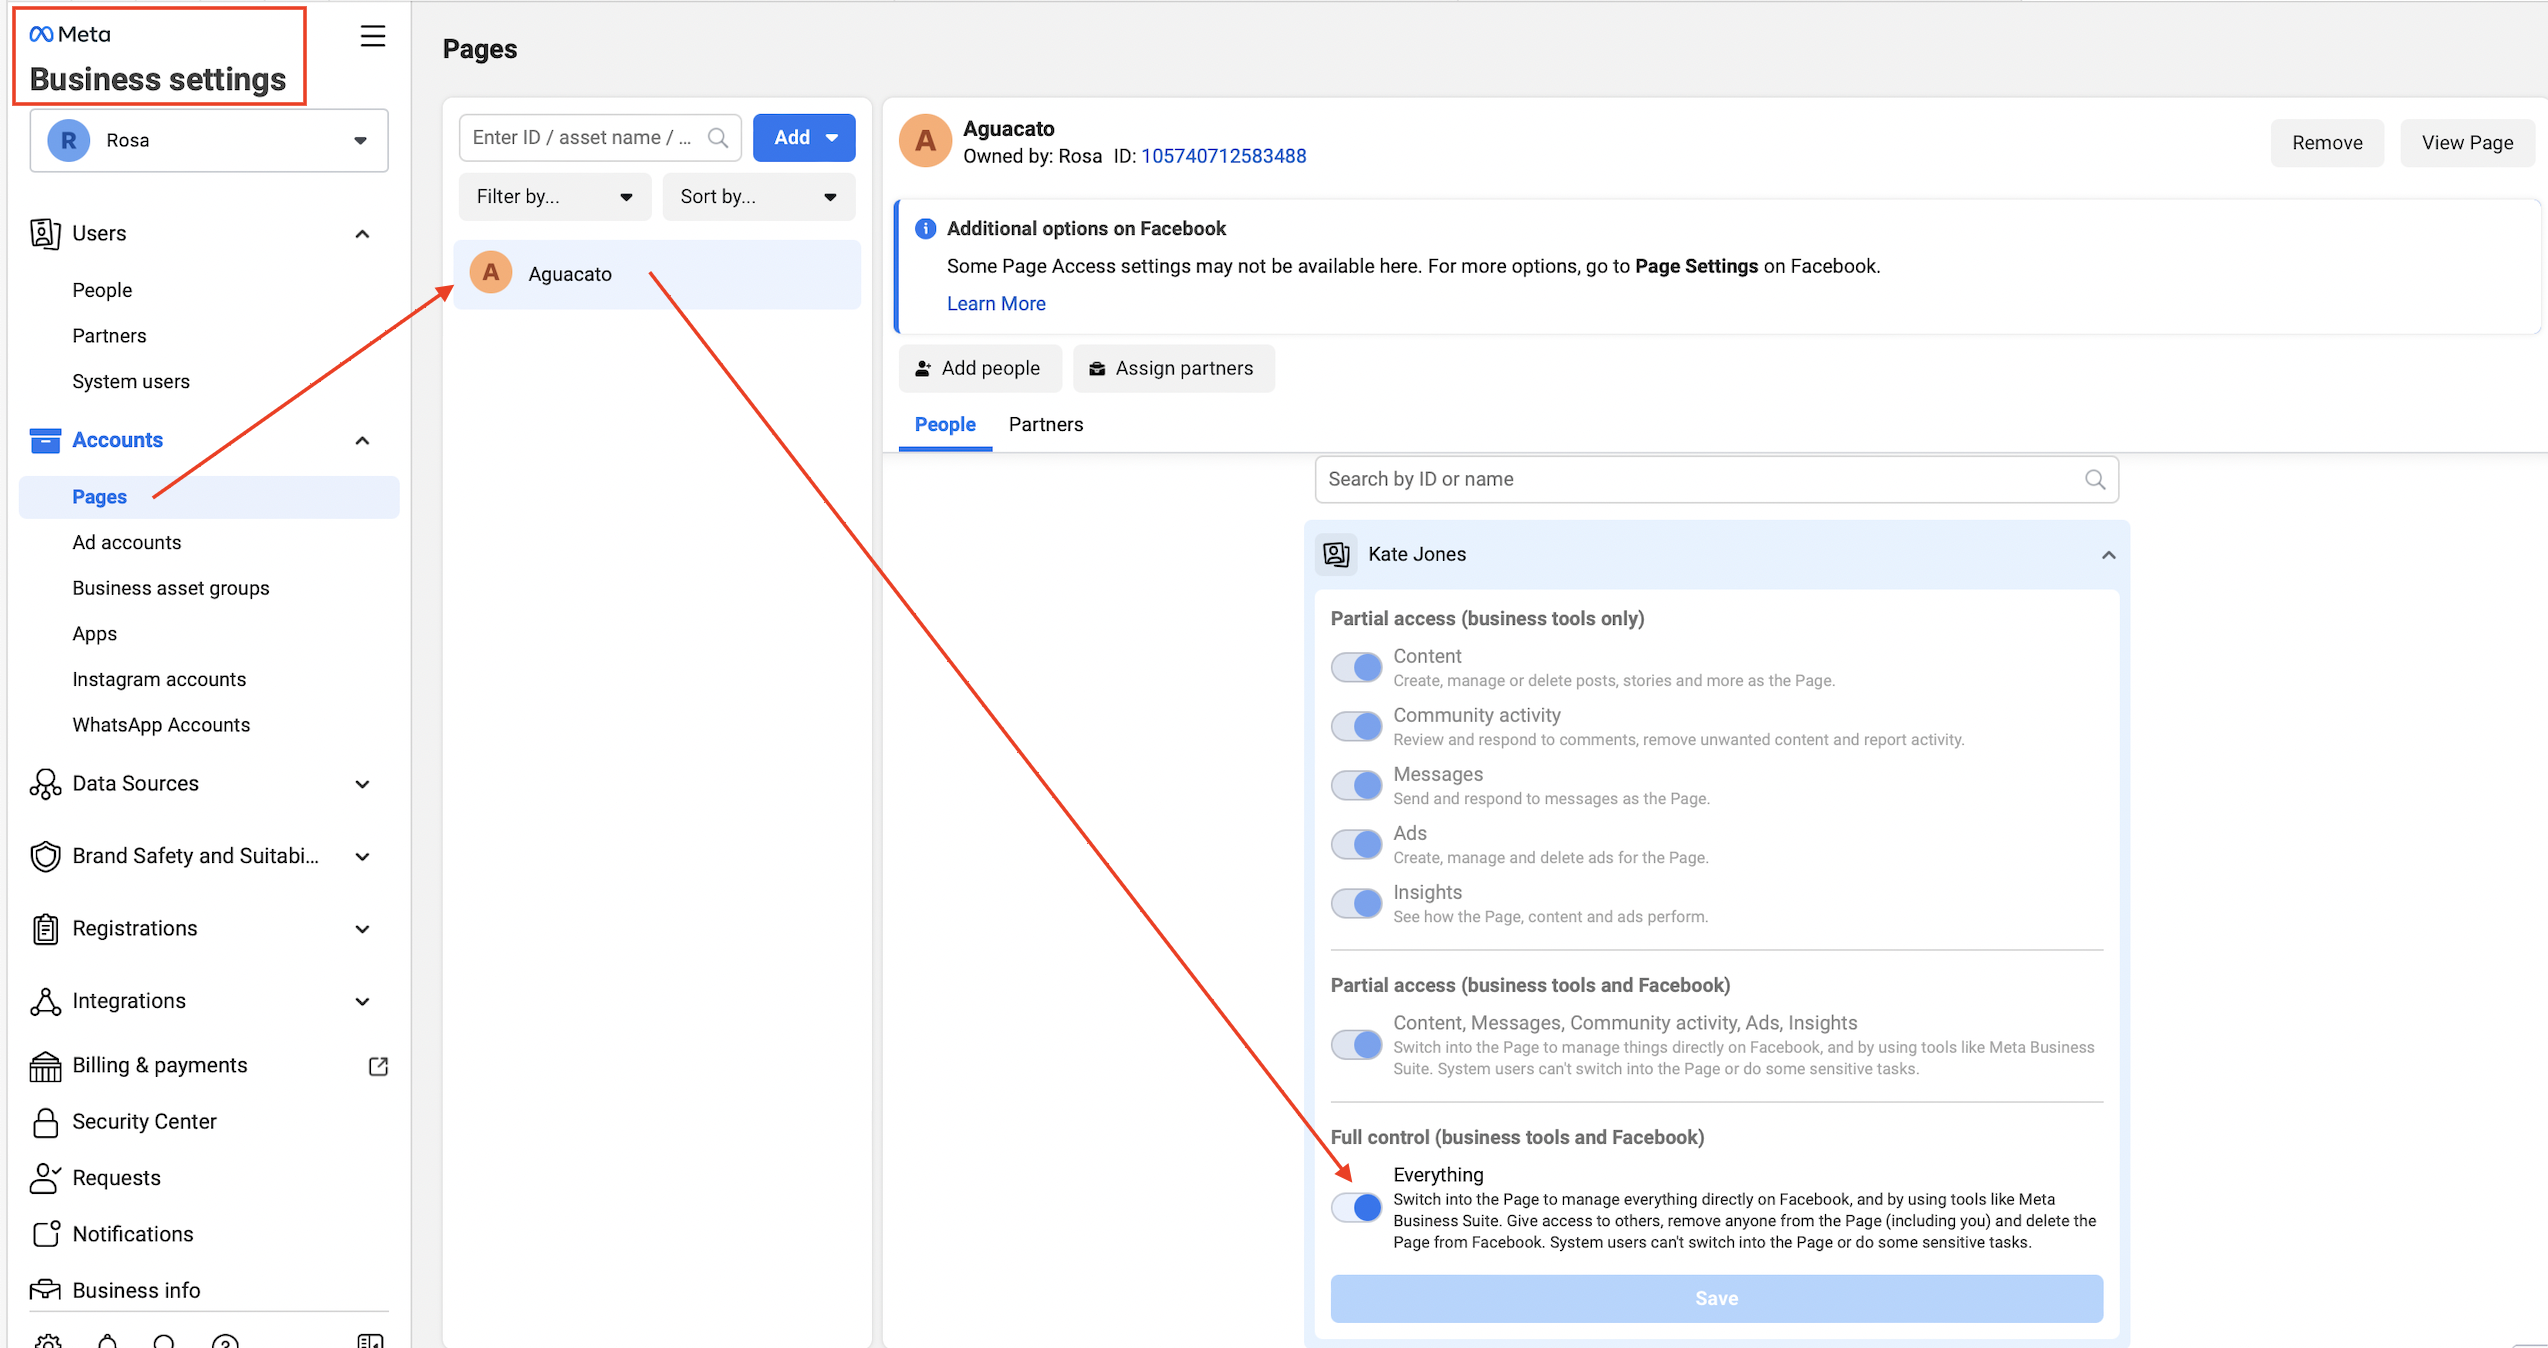2548x1348 pixels.
Task: Toggle the Insights access switch
Action: [x=1356, y=904]
